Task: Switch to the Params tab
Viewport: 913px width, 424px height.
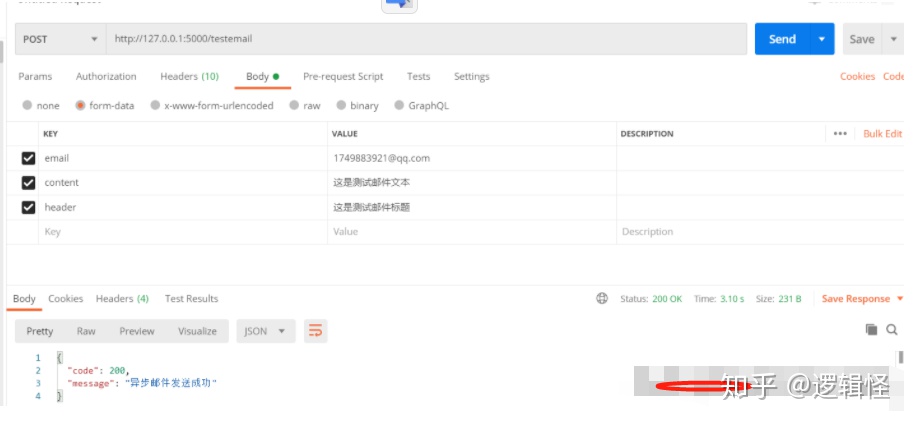Action: 35,76
